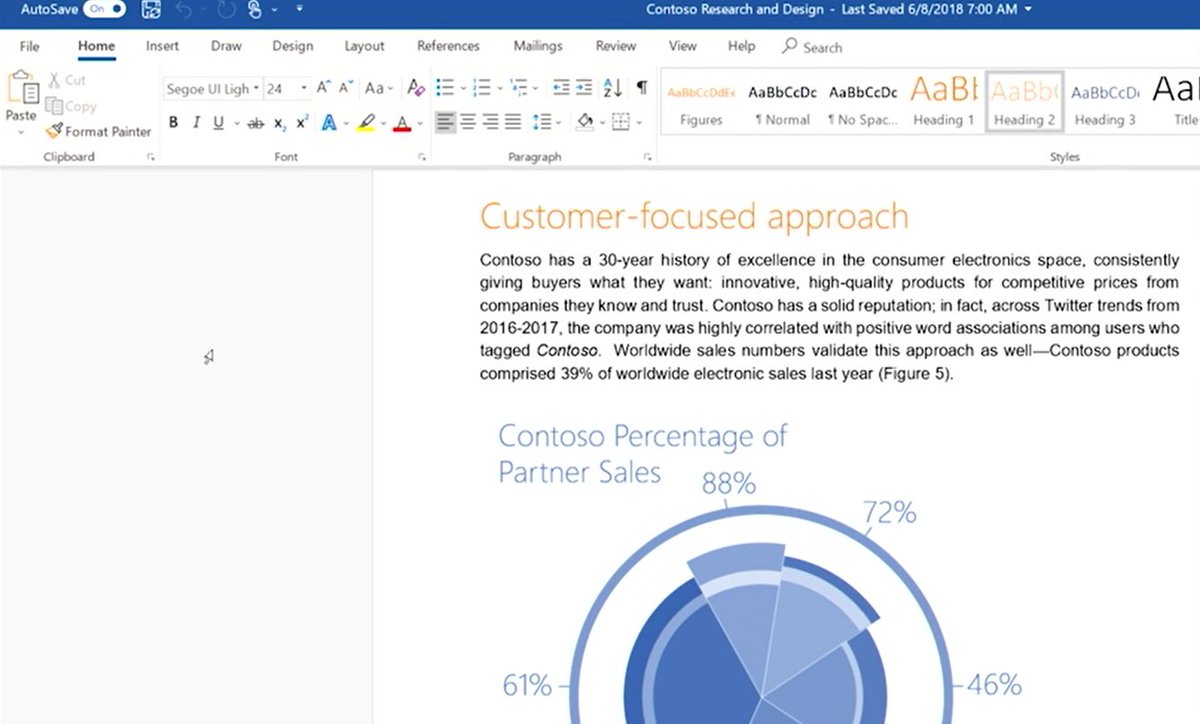
Task: Open the Review tab
Action: (616, 46)
